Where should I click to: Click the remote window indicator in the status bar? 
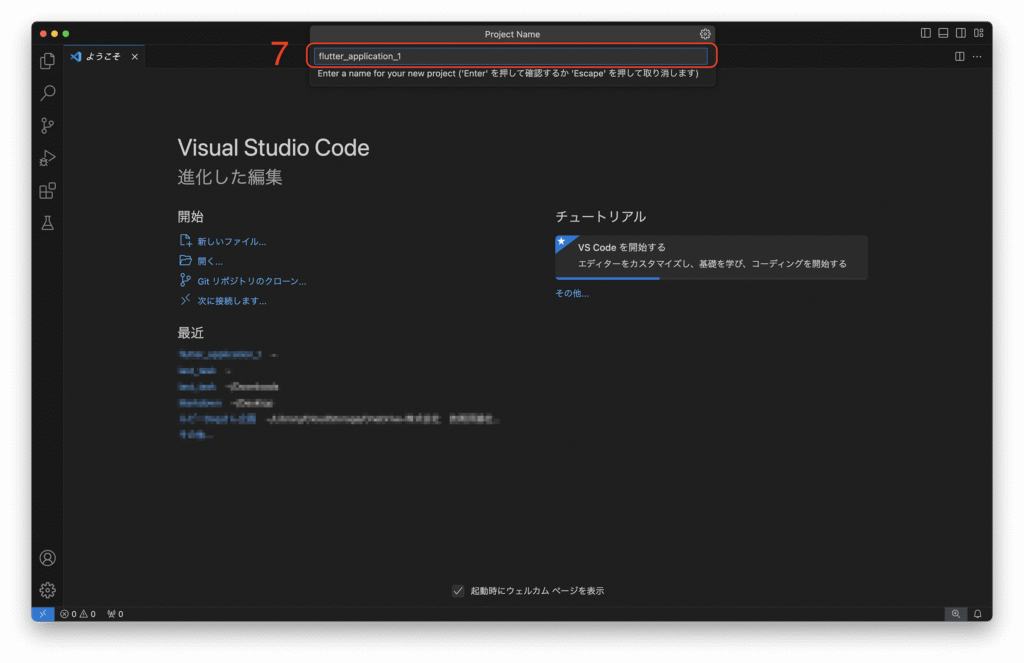pyautogui.click(x=43, y=614)
